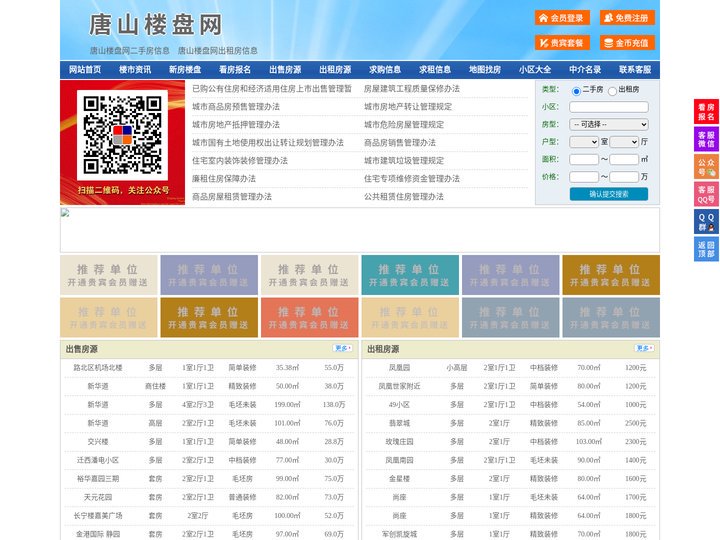Screen dimensions: 720x540
Task: Open 金星楼 rental listing
Action: click(x=399, y=478)
